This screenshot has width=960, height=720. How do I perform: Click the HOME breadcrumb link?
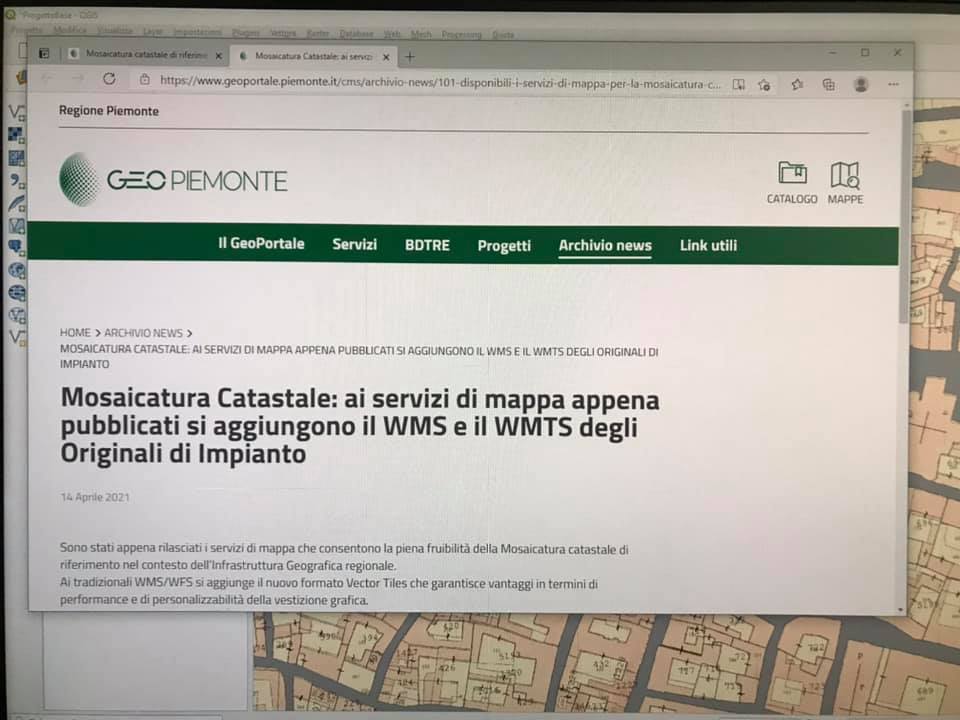(75, 332)
